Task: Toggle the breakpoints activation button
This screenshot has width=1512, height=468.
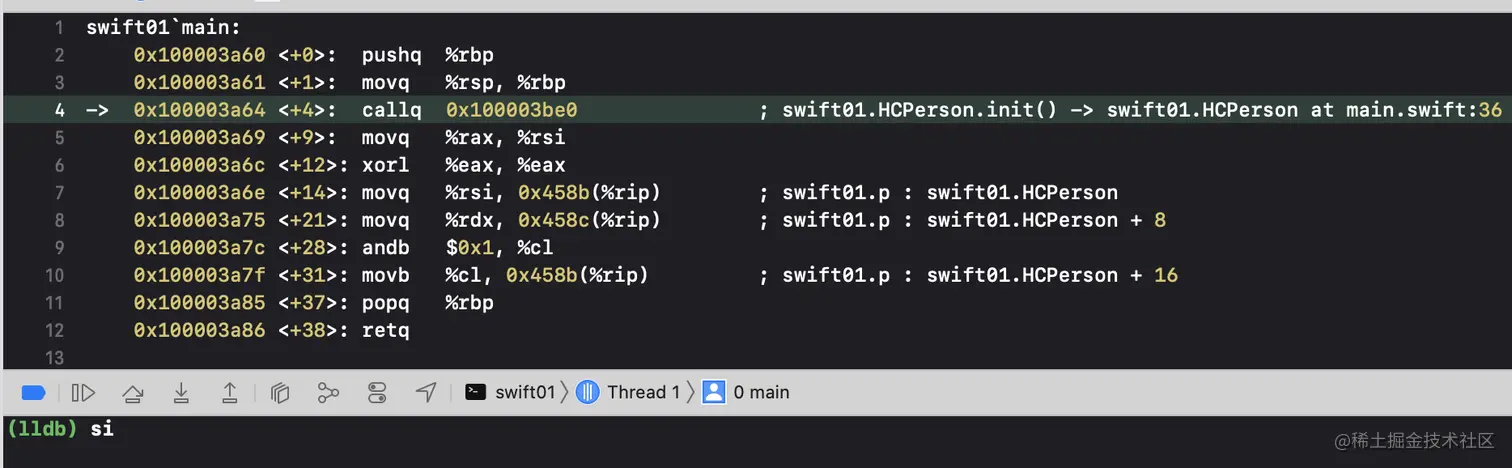Action: [33, 393]
